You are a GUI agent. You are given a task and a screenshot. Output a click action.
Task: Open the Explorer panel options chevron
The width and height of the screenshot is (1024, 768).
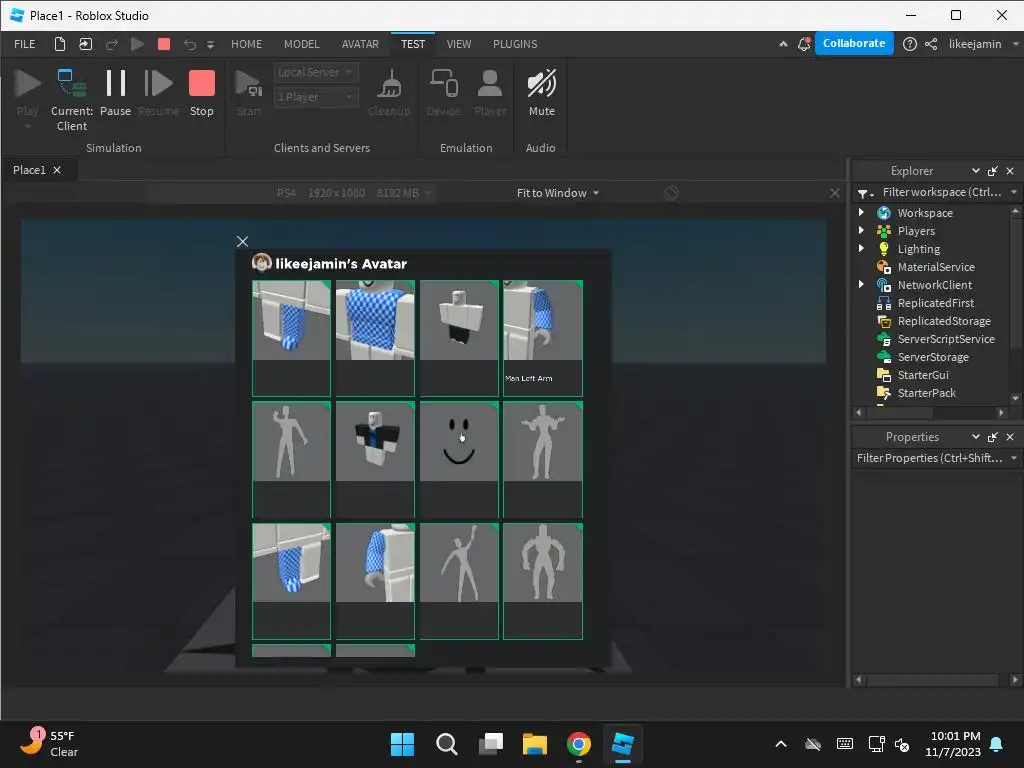tap(975, 170)
